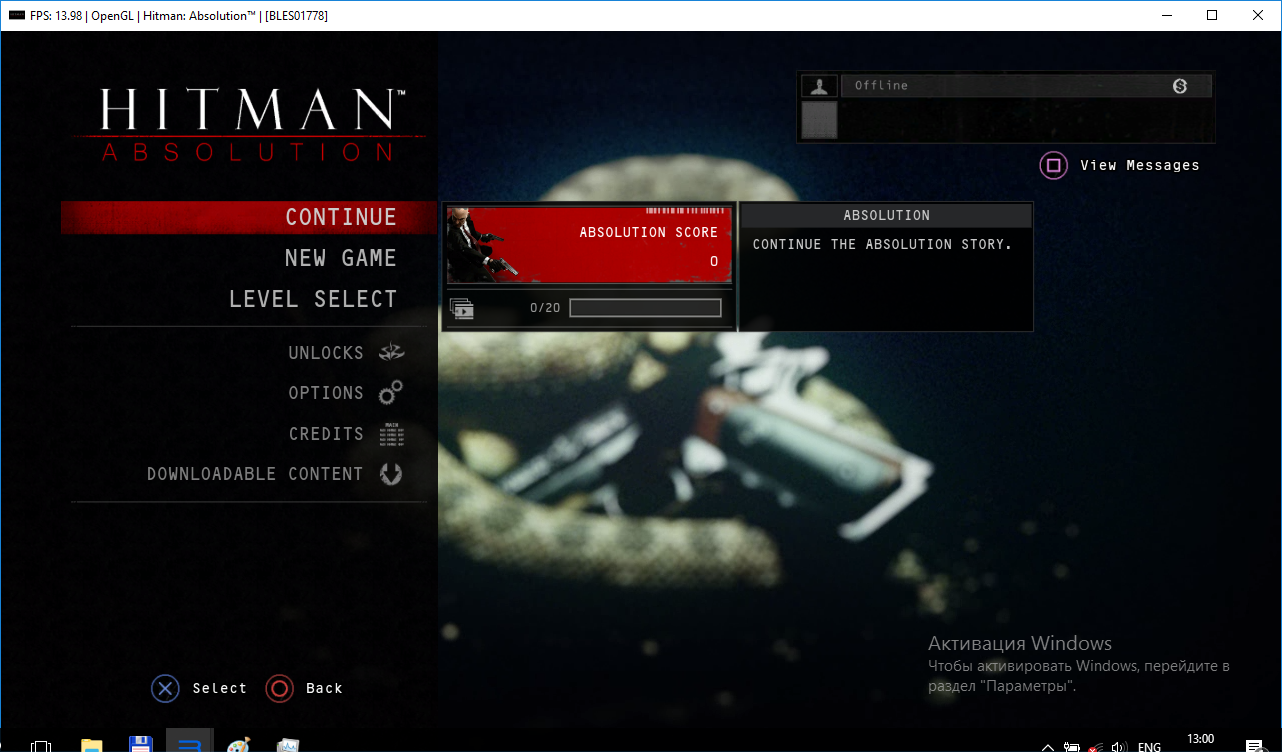Click the Options gears icon
This screenshot has width=1282, height=752.
(391, 393)
